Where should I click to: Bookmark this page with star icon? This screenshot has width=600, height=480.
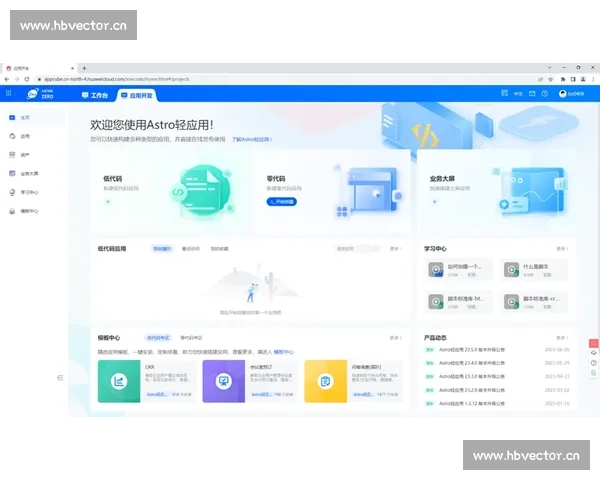[551, 79]
